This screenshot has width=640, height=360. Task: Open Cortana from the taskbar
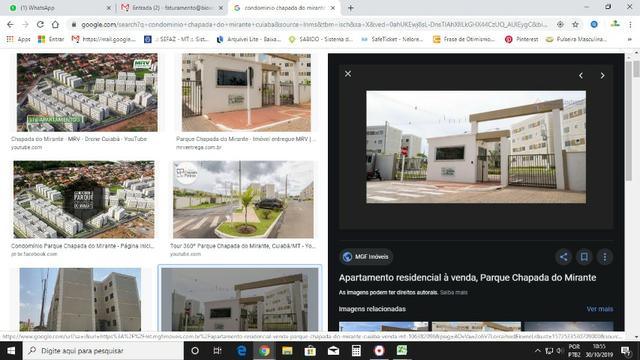195,351
